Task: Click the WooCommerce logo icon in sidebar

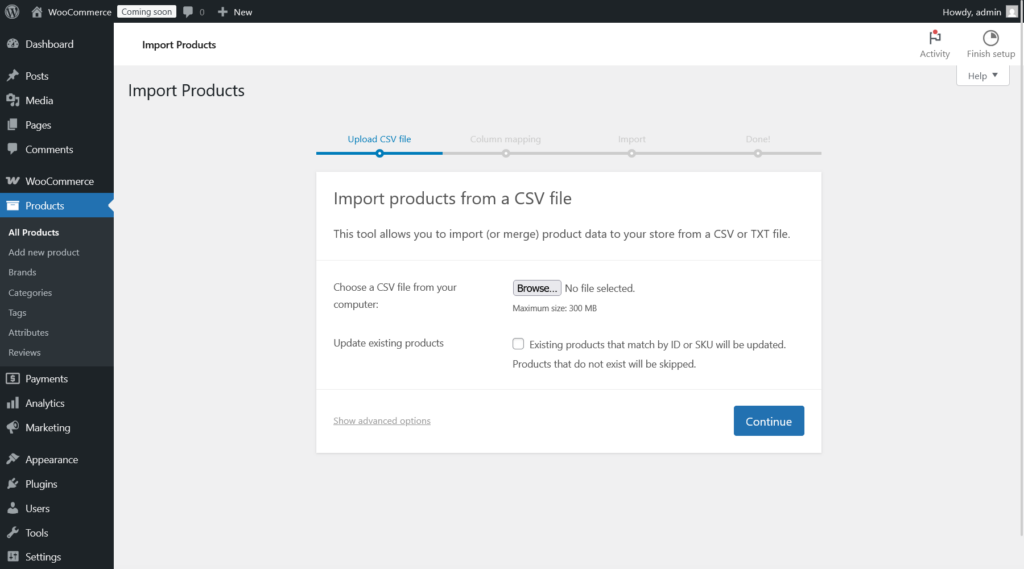Action: tap(12, 181)
